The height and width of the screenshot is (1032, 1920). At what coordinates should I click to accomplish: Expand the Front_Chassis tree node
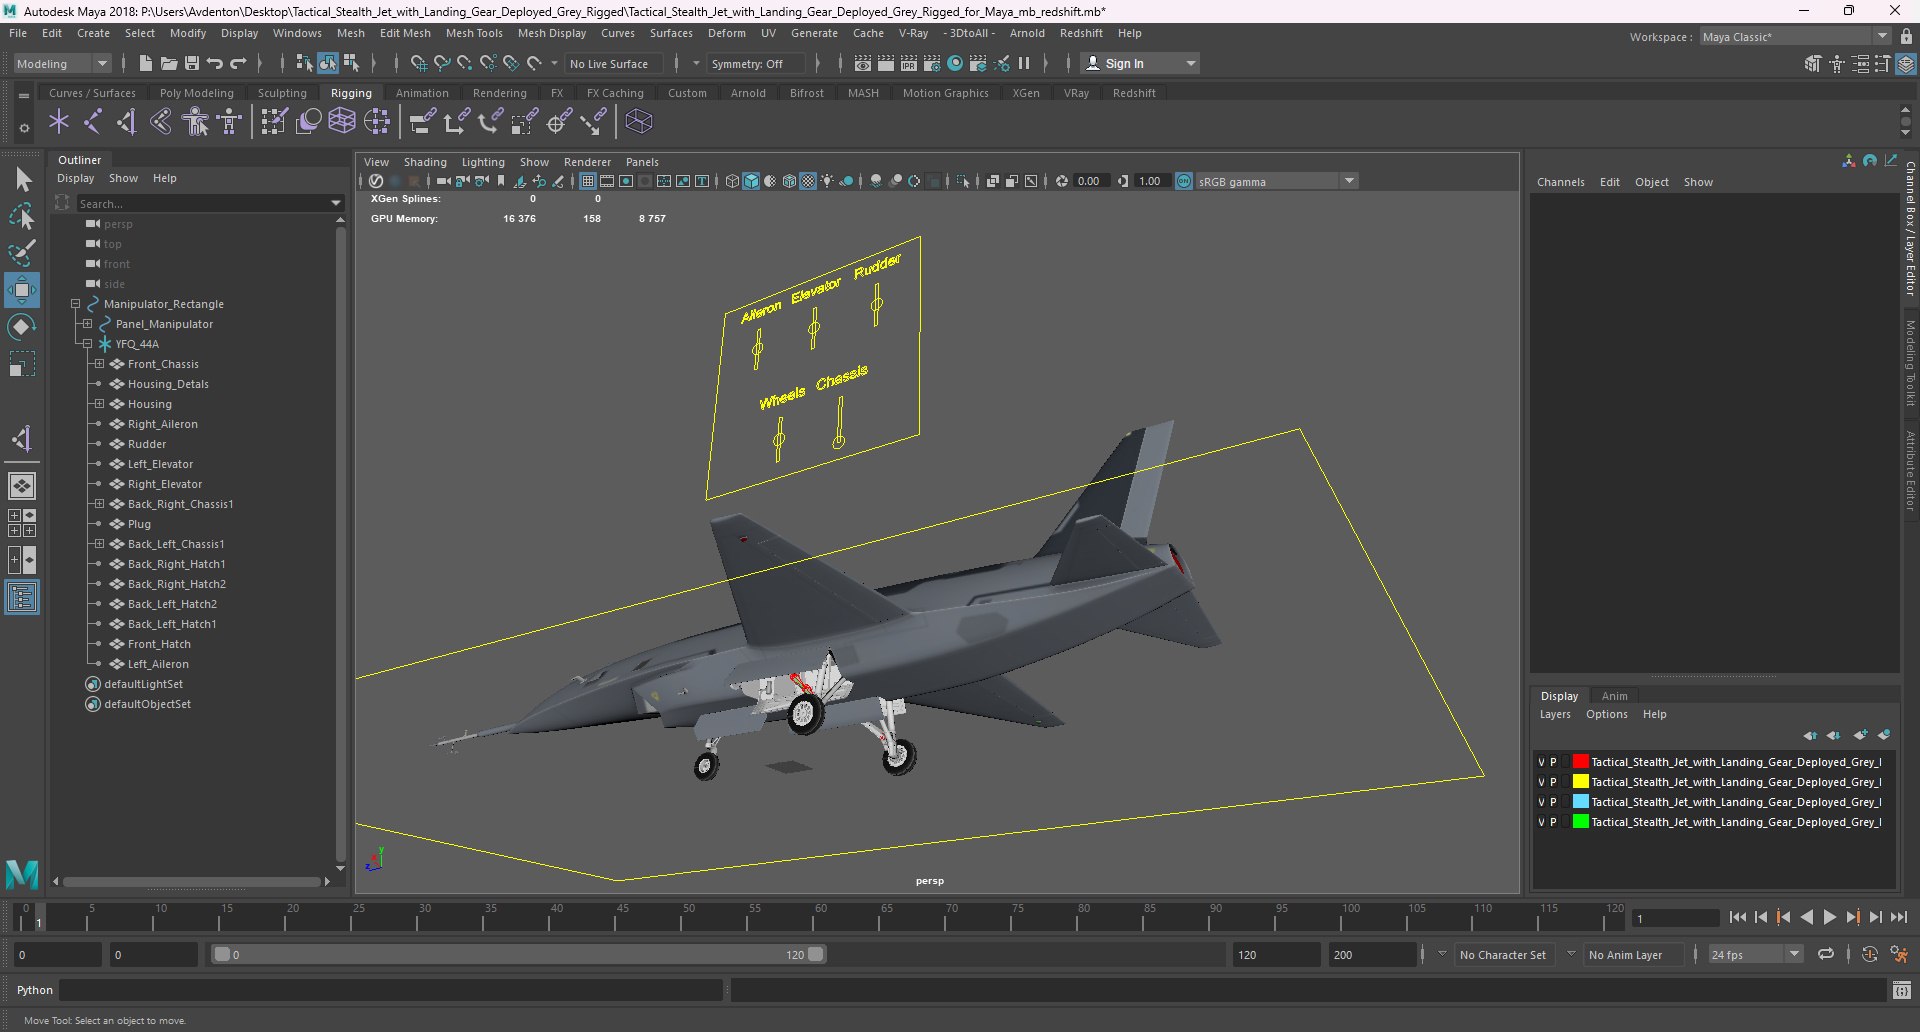point(99,364)
